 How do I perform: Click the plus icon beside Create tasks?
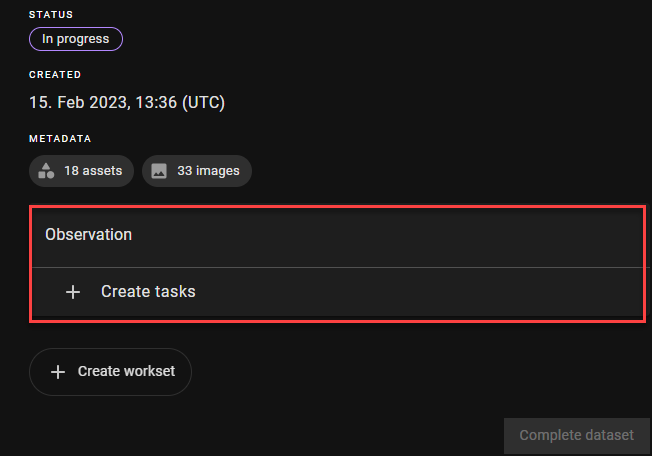point(72,292)
